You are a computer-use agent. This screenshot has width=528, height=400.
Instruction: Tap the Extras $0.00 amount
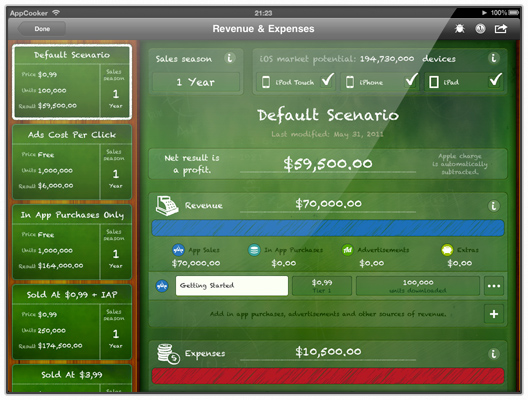click(x=460, y=263)
